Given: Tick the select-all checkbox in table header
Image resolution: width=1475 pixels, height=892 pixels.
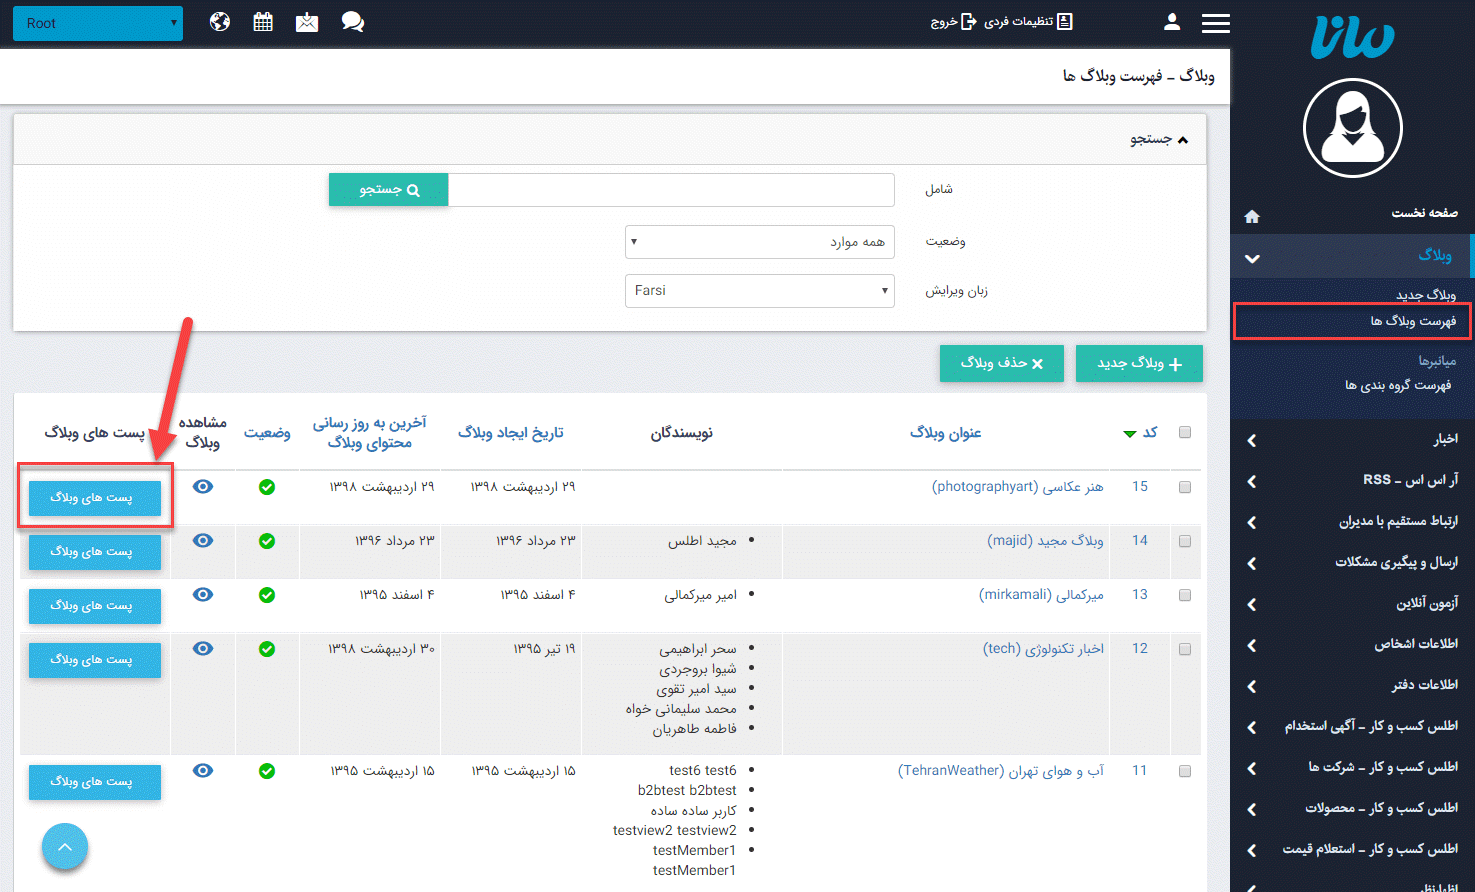Looking at the screenshot, I should [1185, 432].
